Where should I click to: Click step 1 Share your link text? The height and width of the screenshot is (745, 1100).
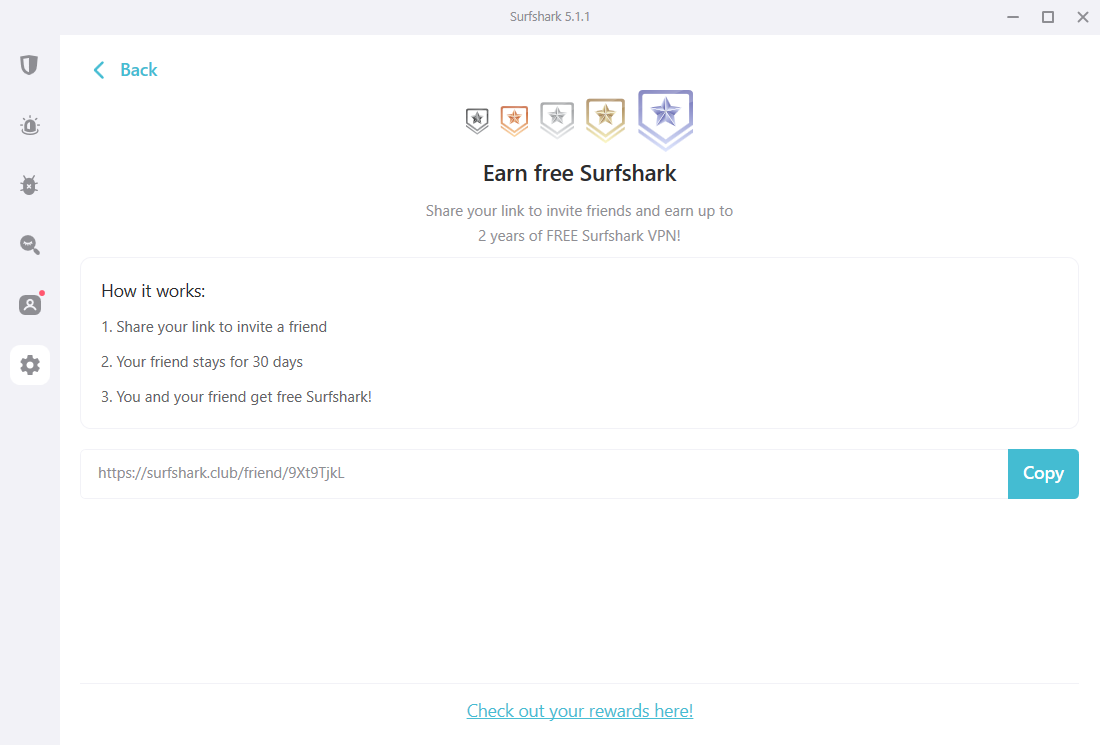[x=214, y=327]
